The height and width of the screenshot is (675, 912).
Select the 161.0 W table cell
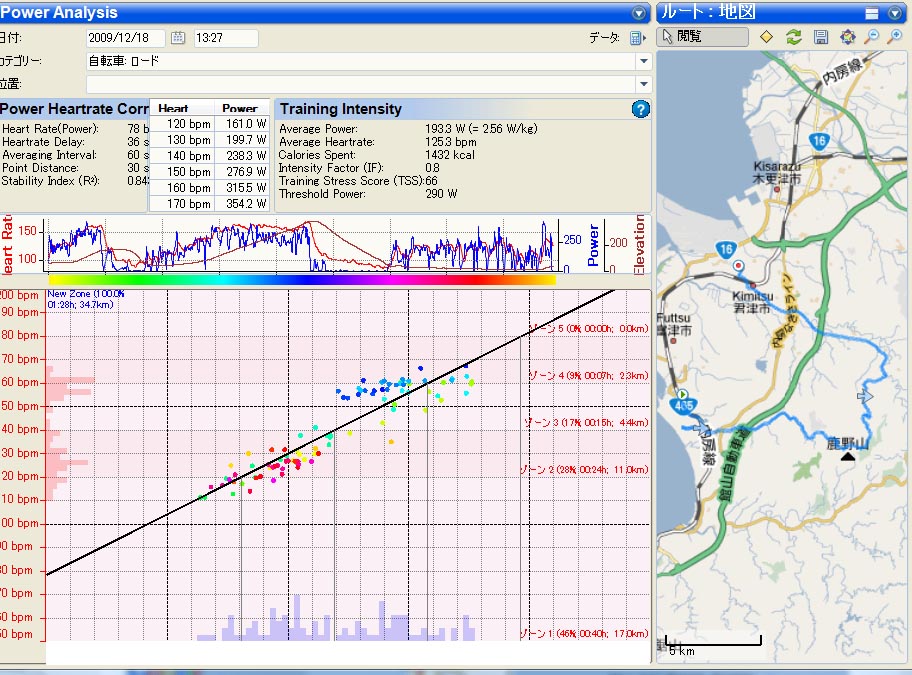(x=241, y=124)
